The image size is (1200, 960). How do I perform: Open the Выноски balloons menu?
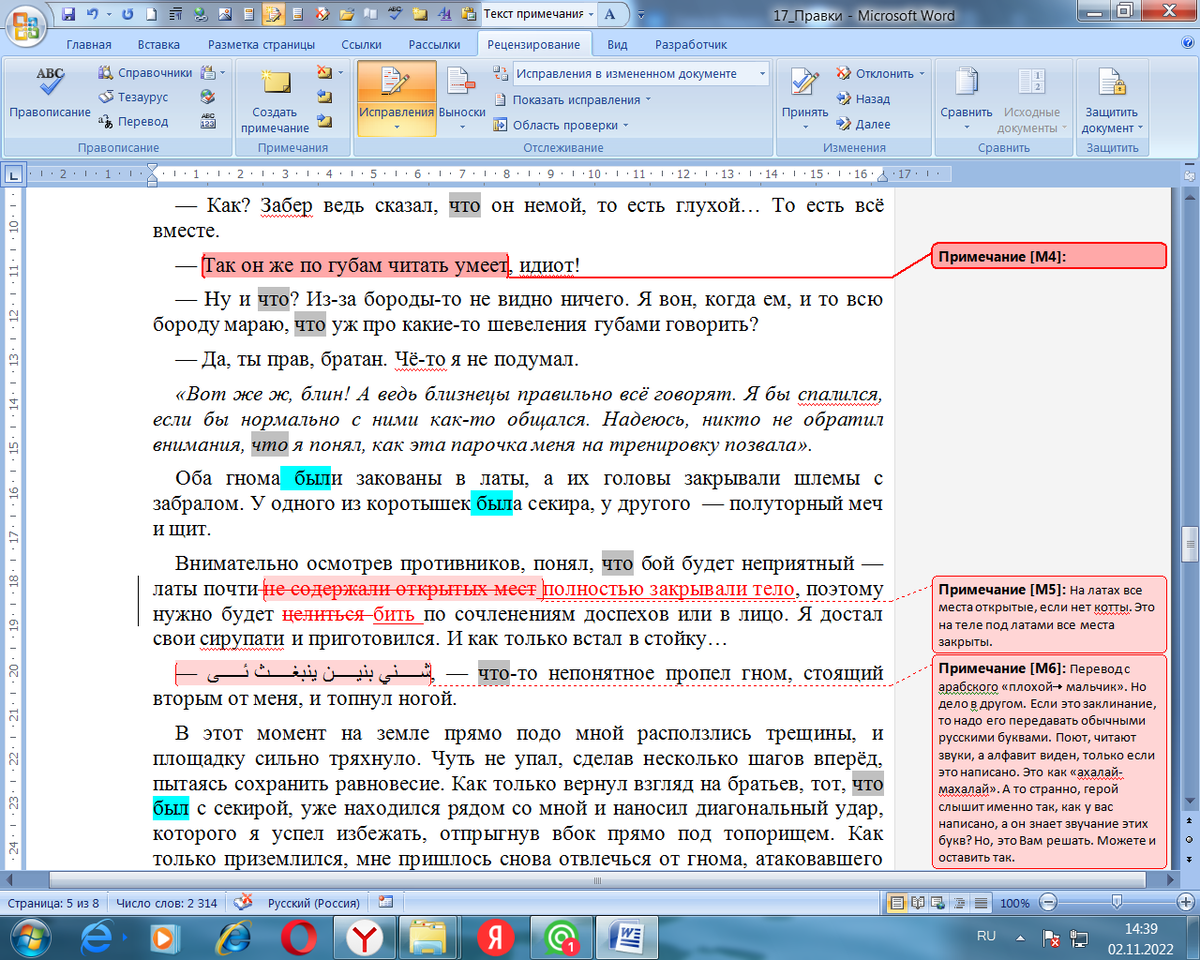click(x=462, y=100)
